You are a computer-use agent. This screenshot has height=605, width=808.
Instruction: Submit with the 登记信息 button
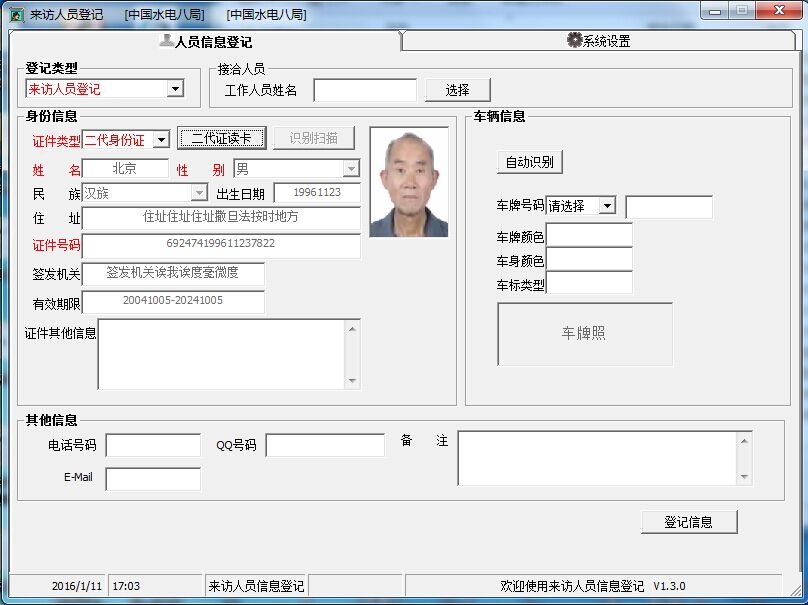(688, 522)
